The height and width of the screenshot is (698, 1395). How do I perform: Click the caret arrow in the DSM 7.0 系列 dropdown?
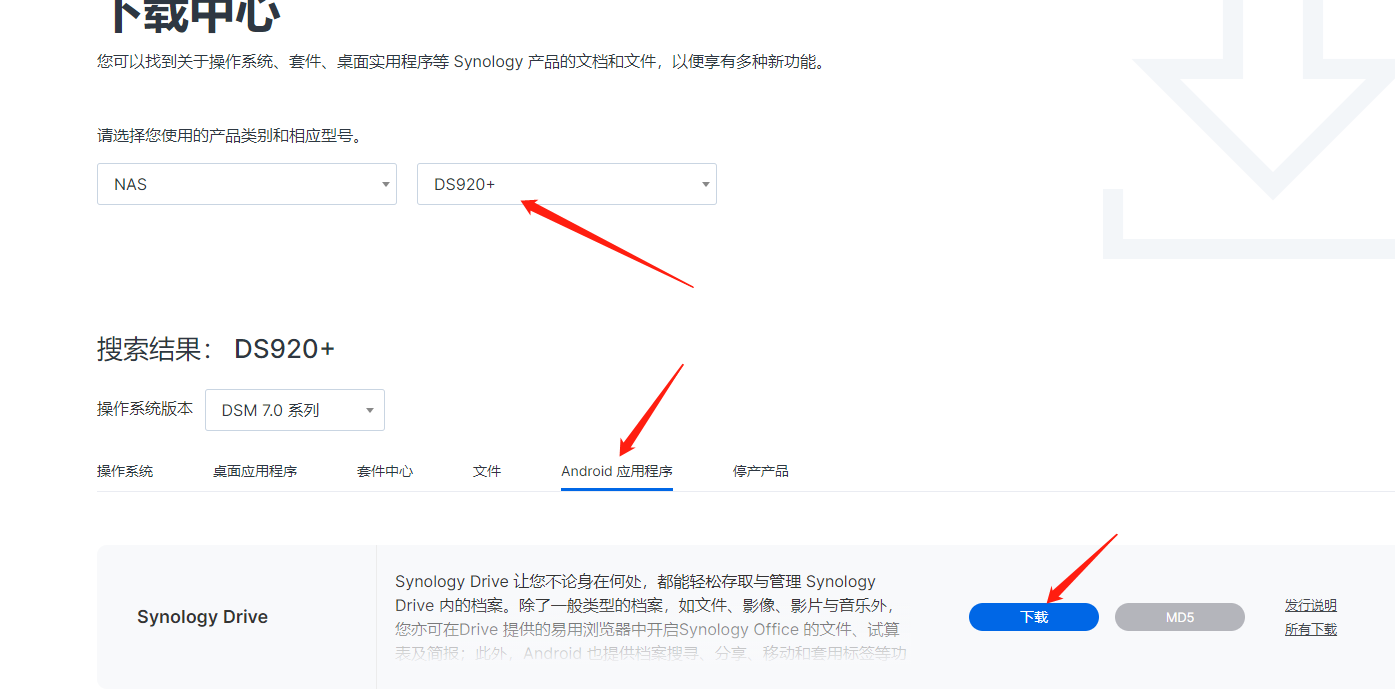tap(370, 411)
